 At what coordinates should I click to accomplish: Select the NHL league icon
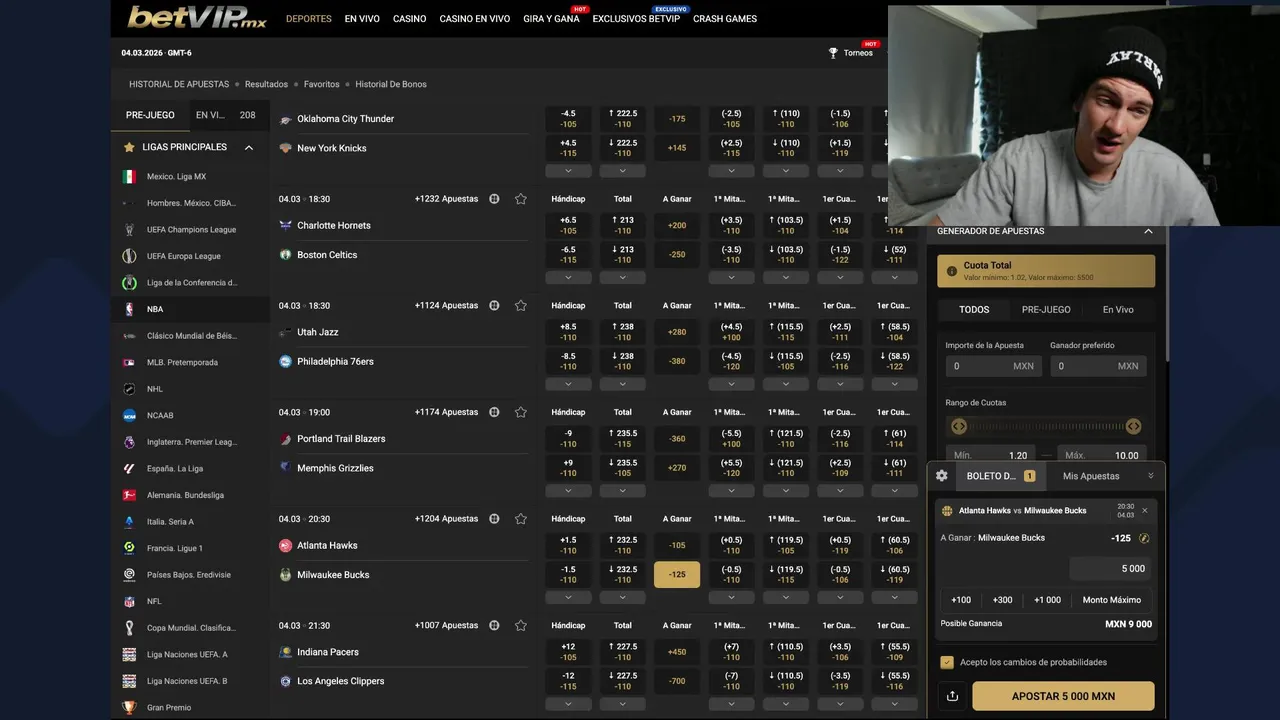pos(129,389)
